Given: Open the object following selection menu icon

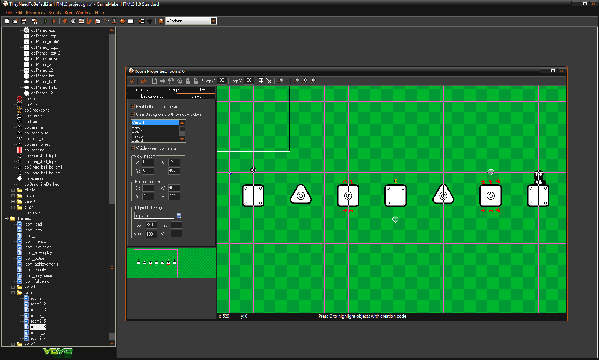Looking at the screenshot, I should [178, 216].
